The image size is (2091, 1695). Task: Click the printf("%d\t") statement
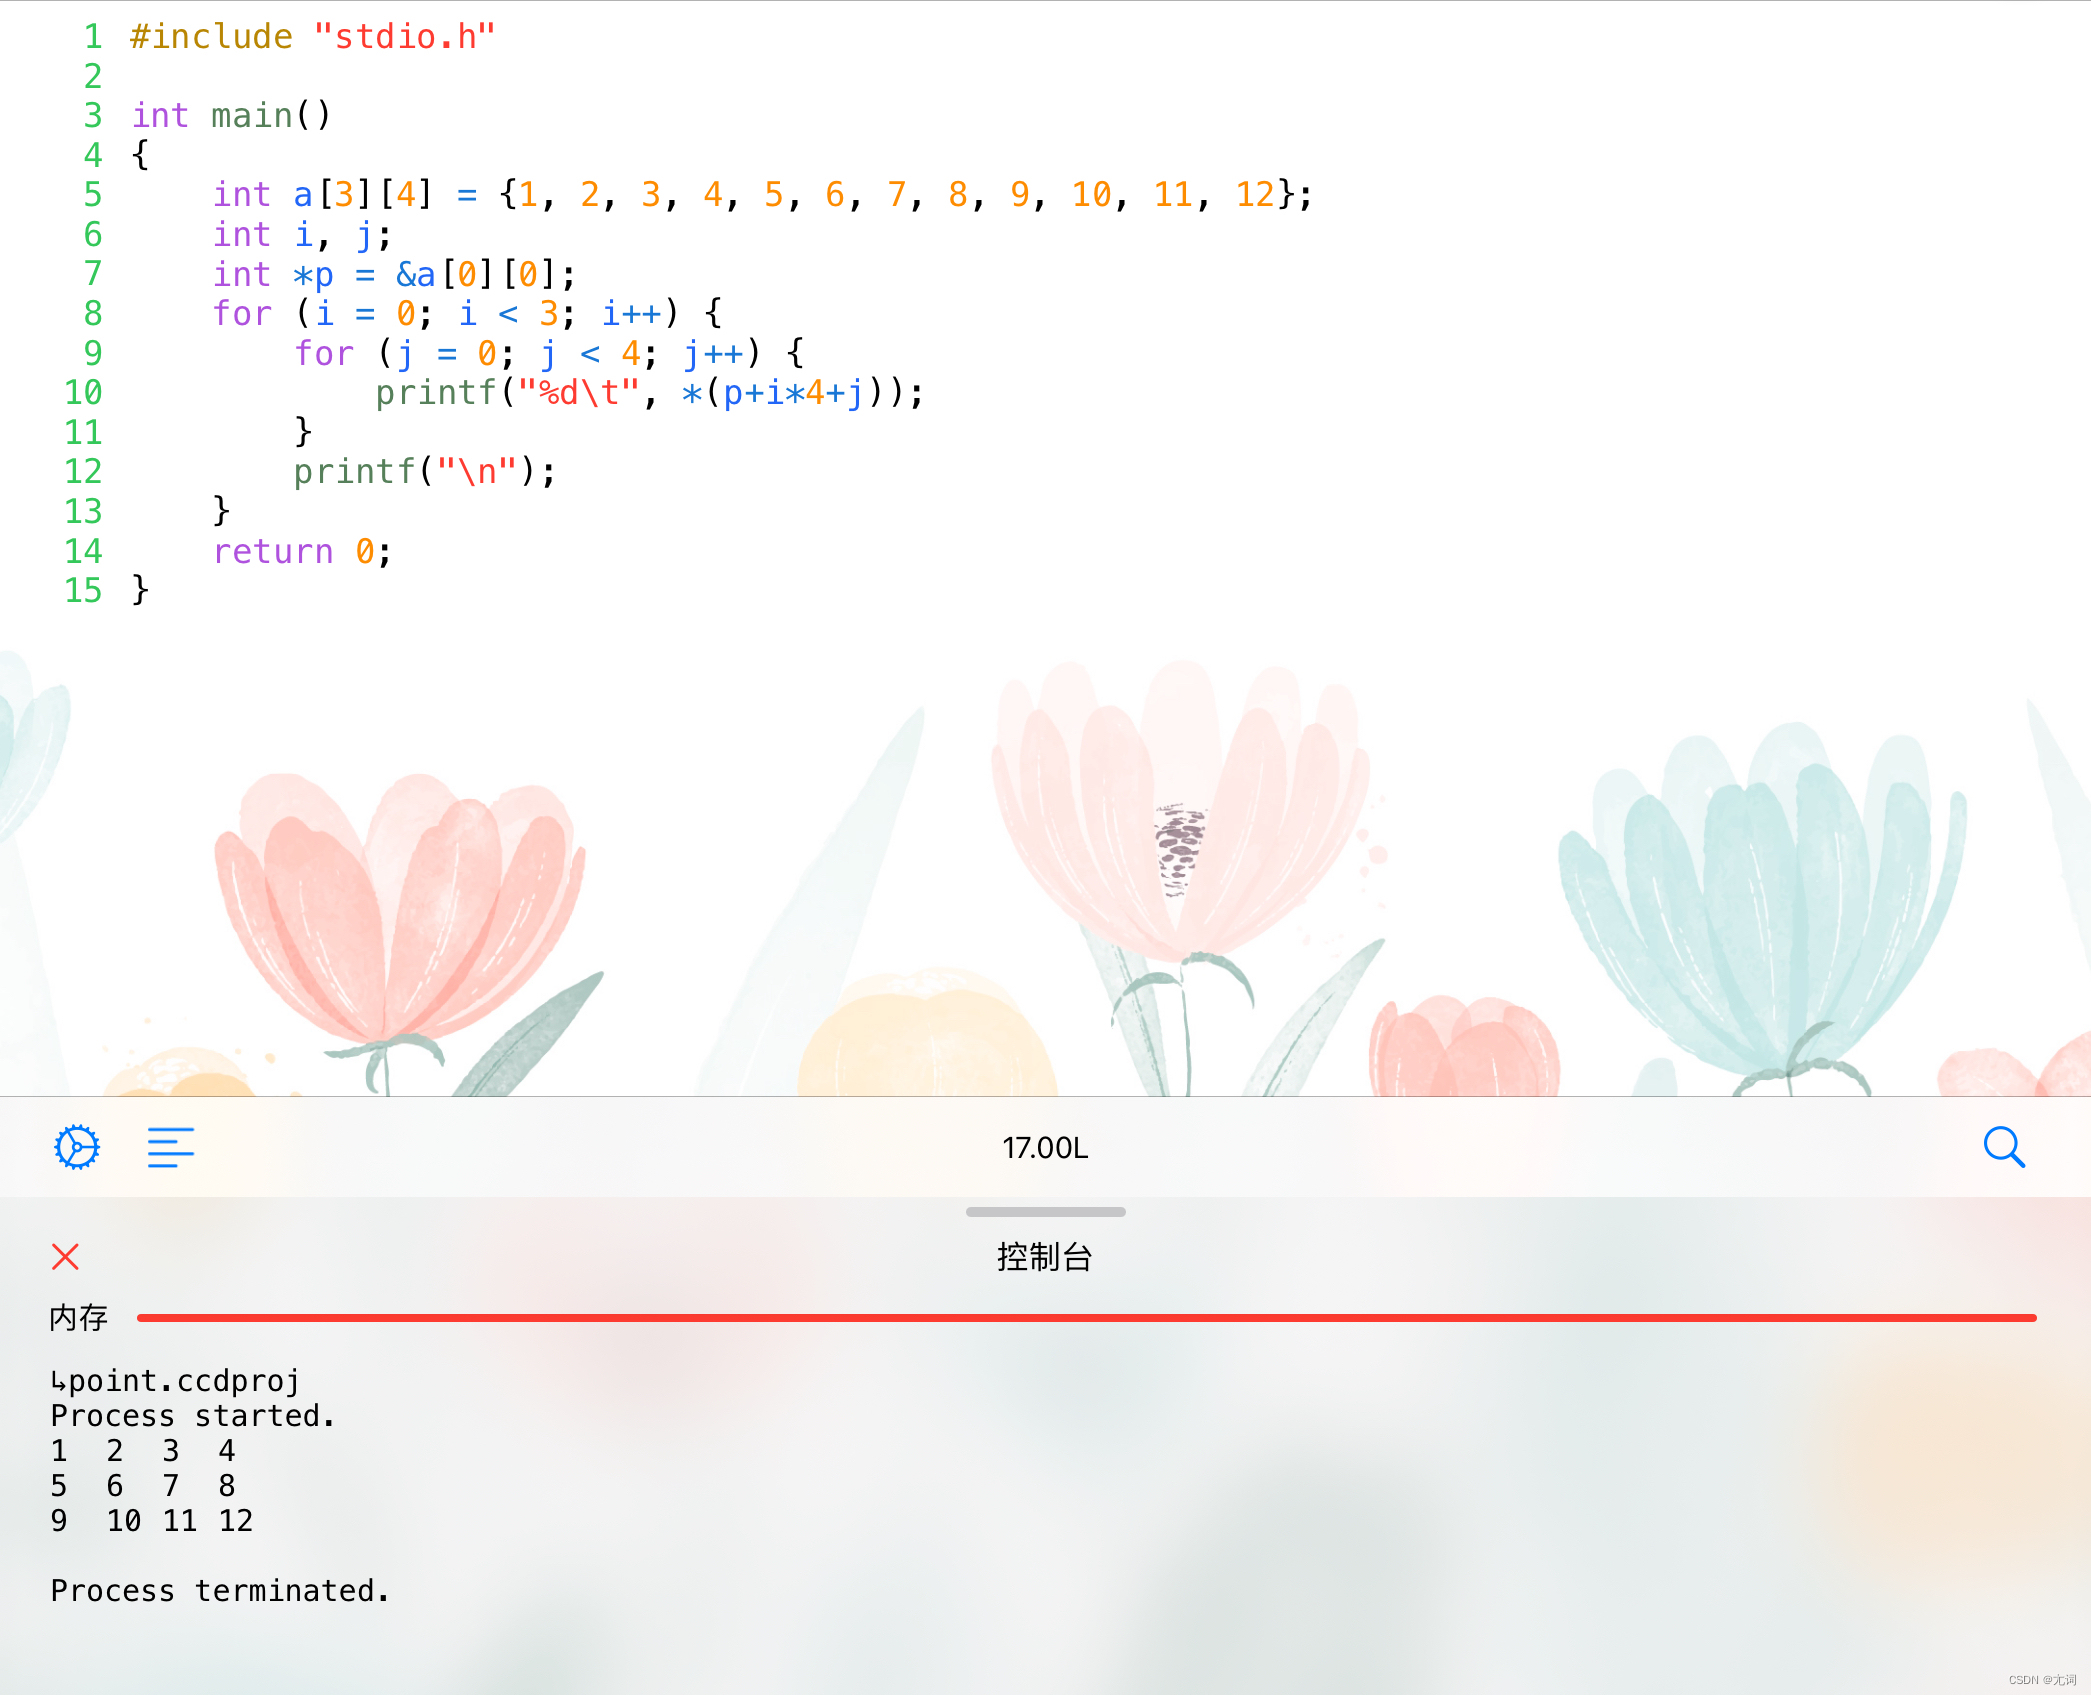pos(648,392)
